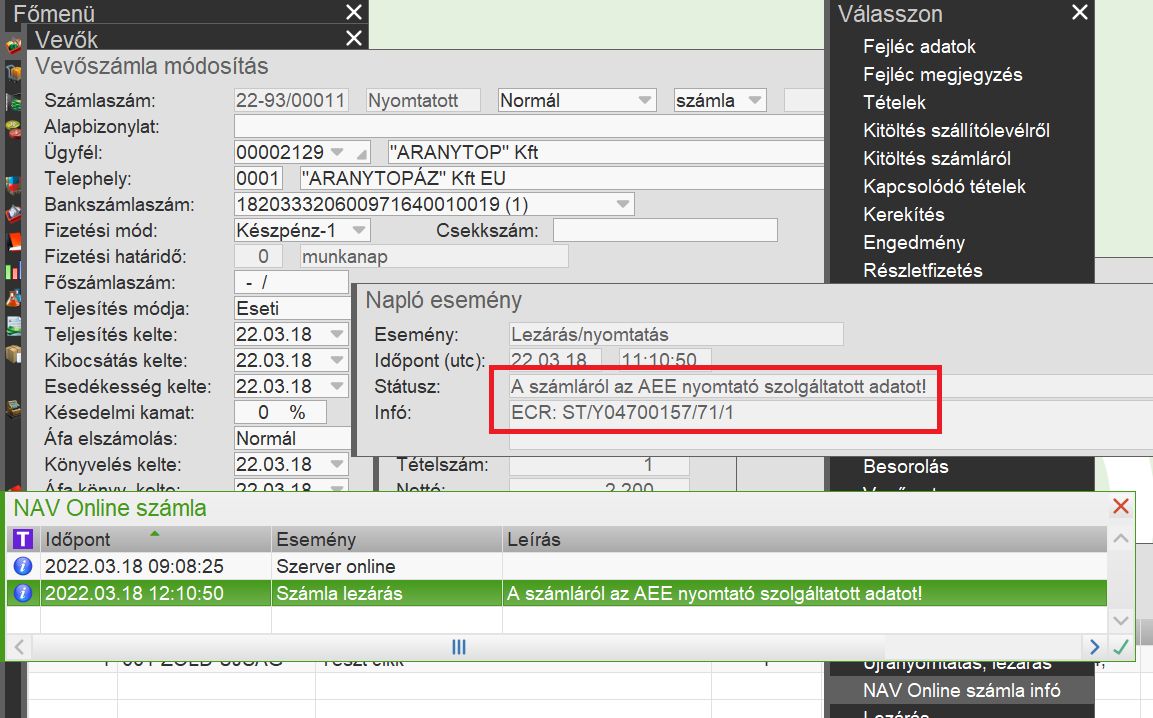Click the shopping basket icon in the sidebar
The width and height of the screenshot is (1153, 718).
point(13,46)
